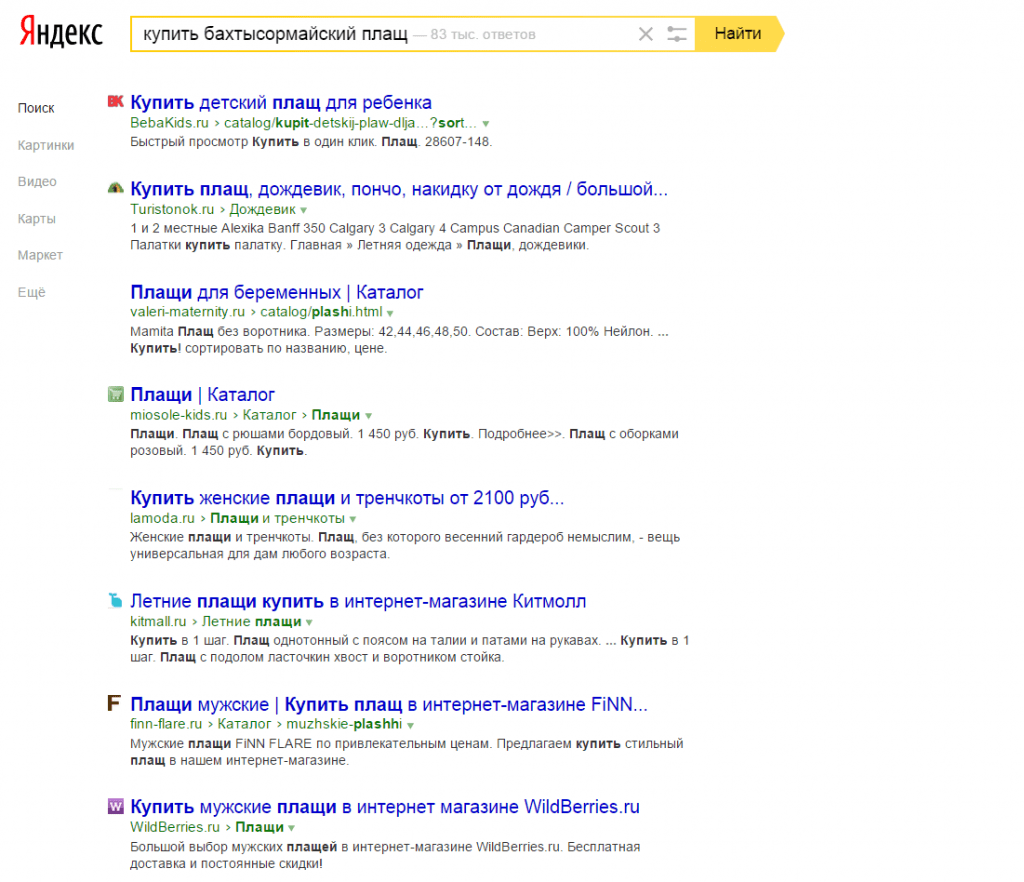Screen dimensions: 1024x882
Task: Click the Turistonok tent favicon
Action: 116,188
